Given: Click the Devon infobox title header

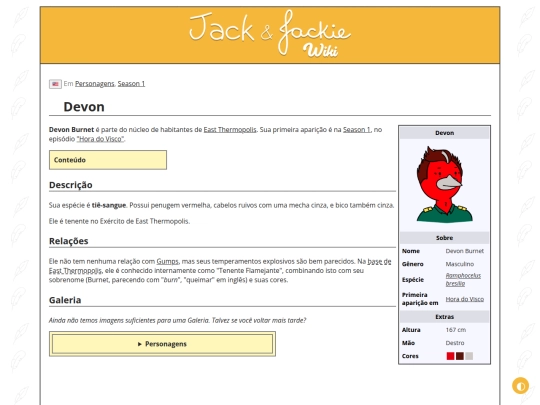Looking at the screenshot, I should pyautogui.click(x=444, y=133).
